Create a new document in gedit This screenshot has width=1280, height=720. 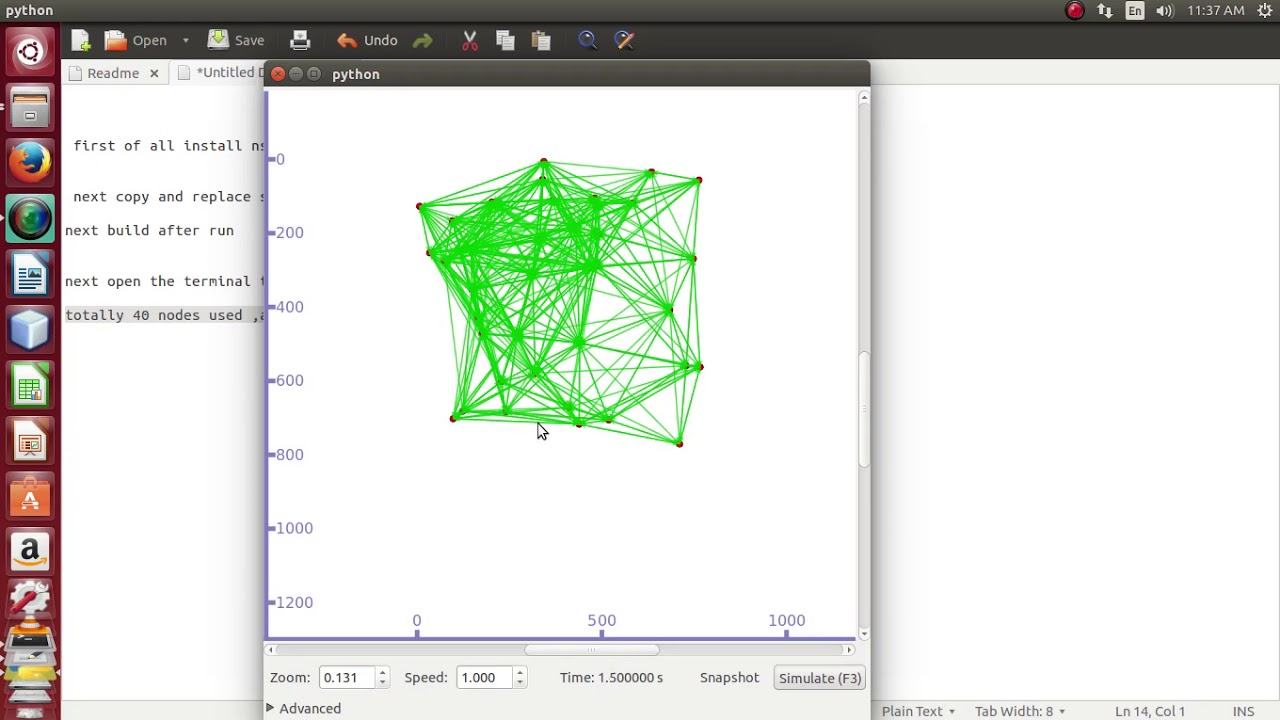81,41
